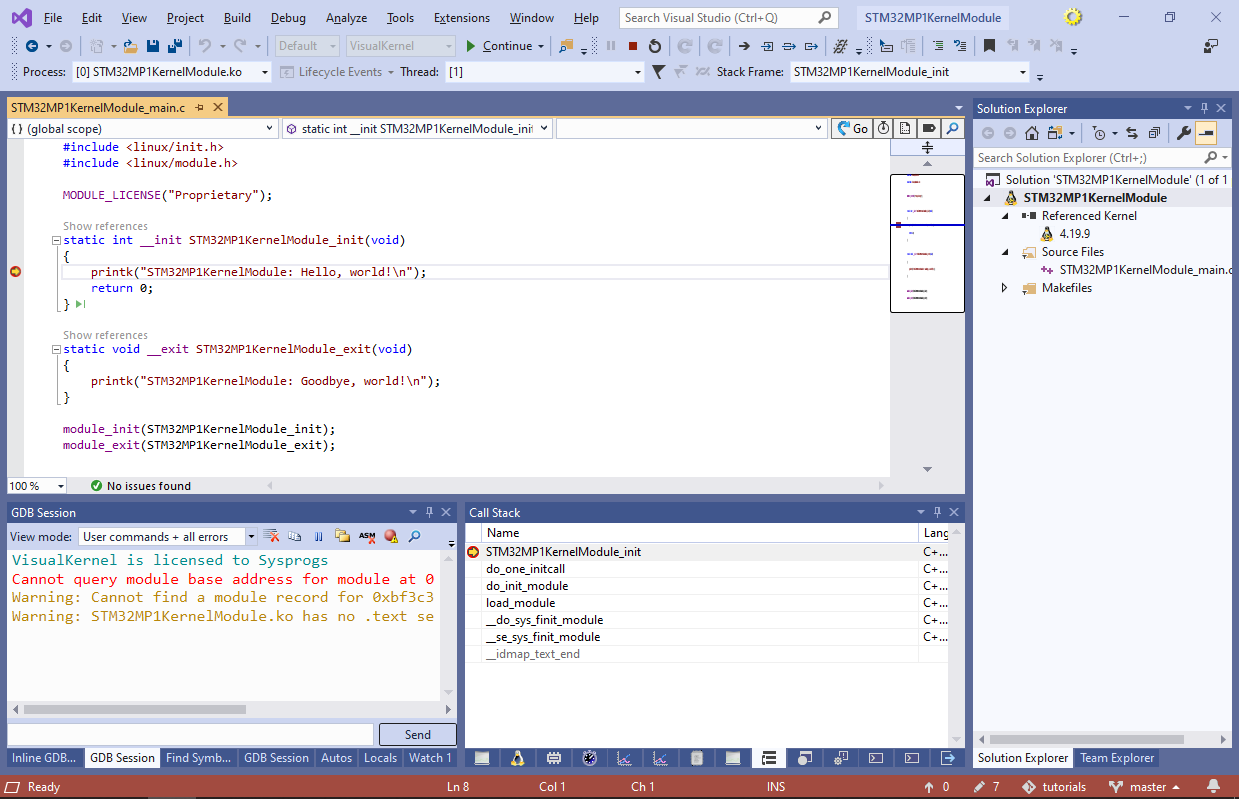
Task: Save the current file
Action: click(153, 46)
